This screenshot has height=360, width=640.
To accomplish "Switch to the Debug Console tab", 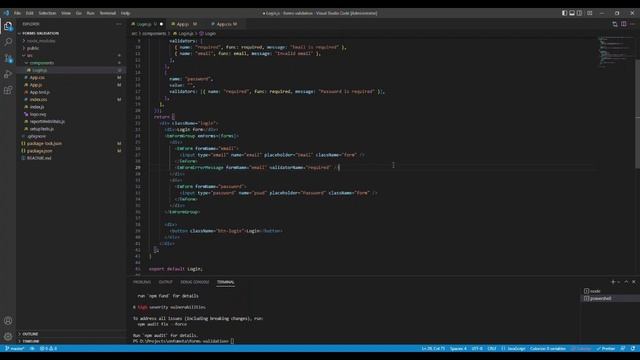I will [195, 282].
